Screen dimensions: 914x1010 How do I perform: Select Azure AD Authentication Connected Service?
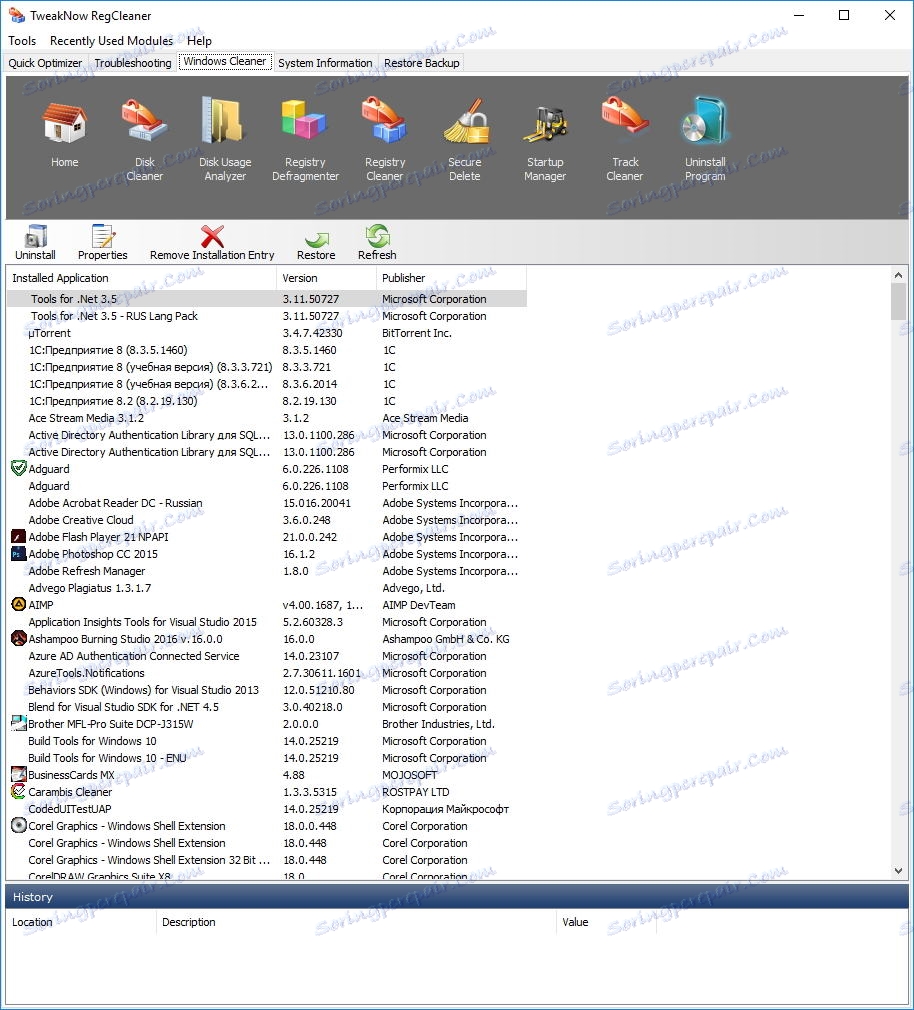pyautogui.click(x=267, y=656)
